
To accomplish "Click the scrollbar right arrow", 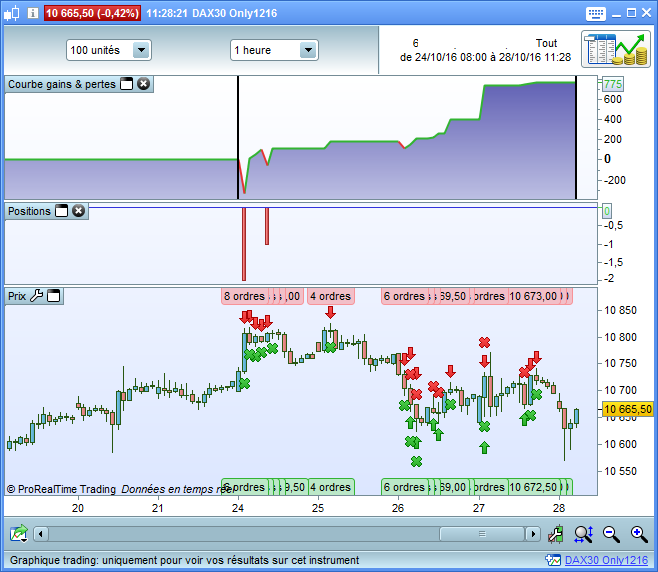I will click(x=533, y=534).
